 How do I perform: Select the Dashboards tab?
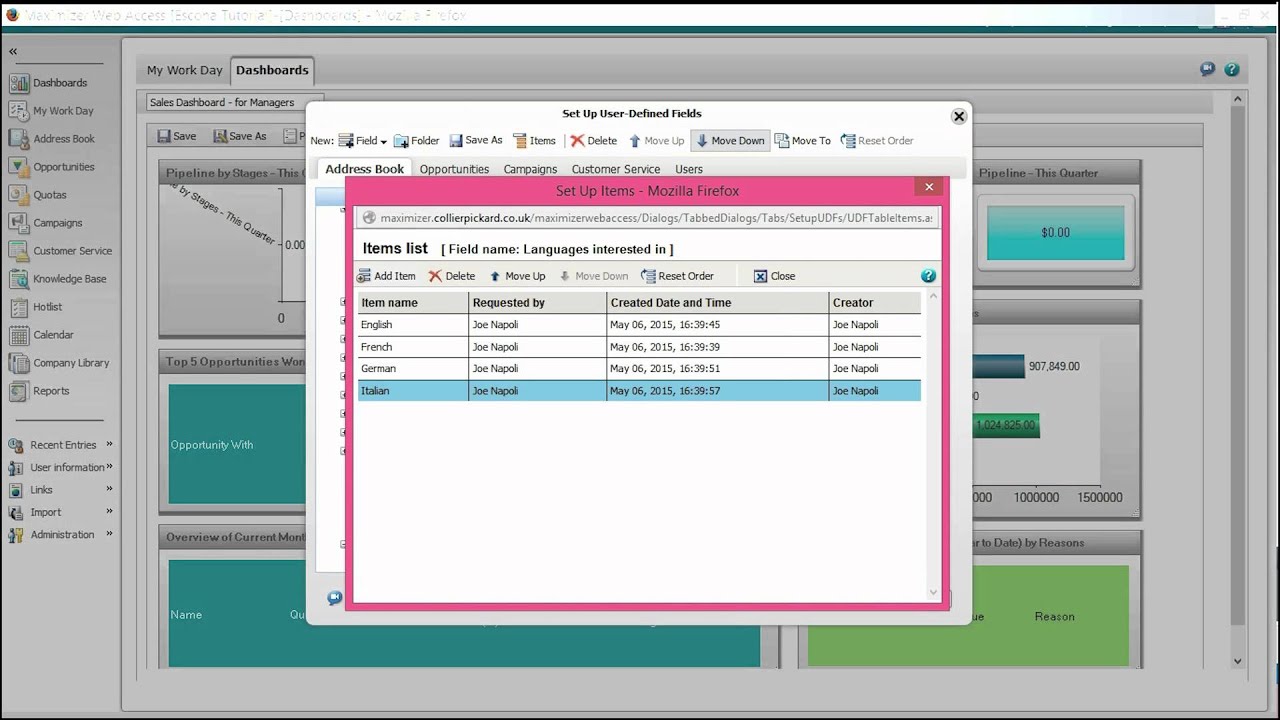pos(272,71)
